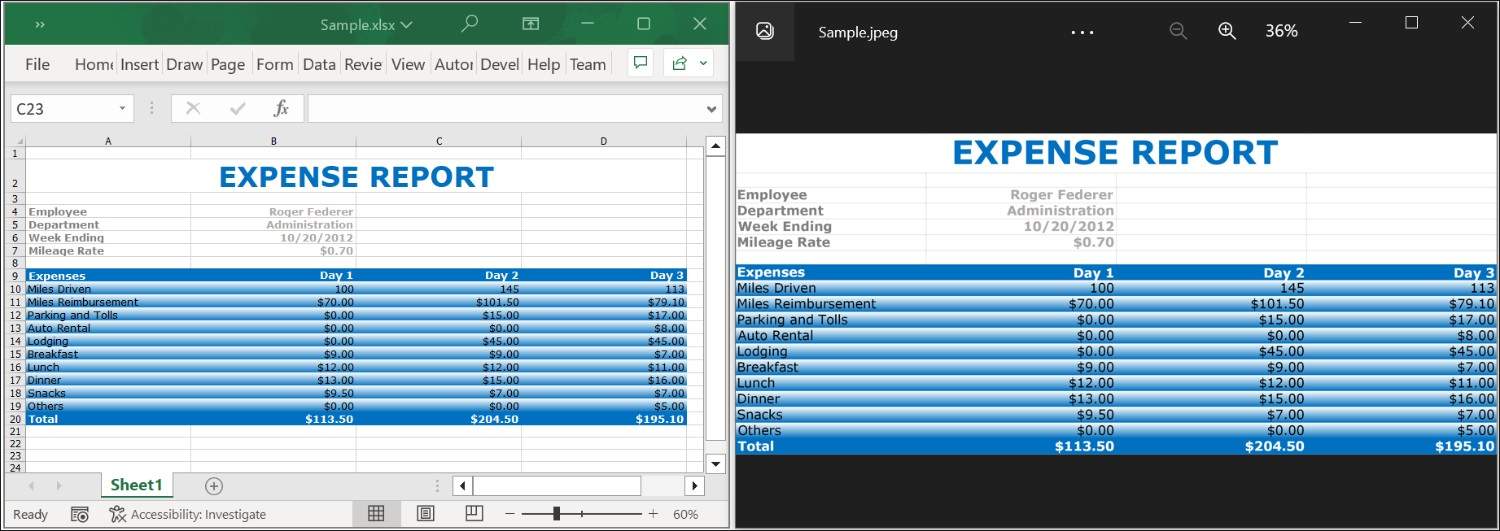Image resolution: width=1500 pixels, height=531 pixels.
Task: Click the Ribbon Display Options icon
Action: click(x=530, y=24)
